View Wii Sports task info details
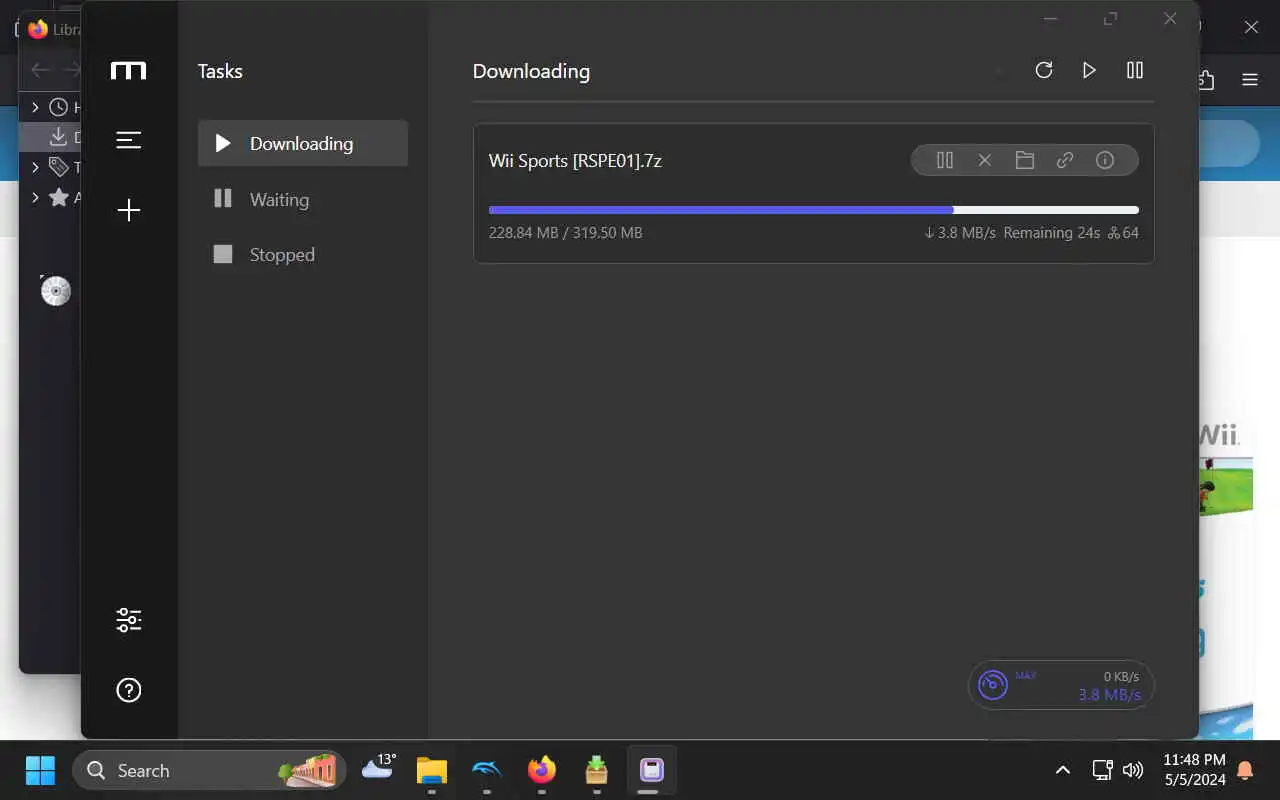1280x800 pixels. coord(1105,160)
